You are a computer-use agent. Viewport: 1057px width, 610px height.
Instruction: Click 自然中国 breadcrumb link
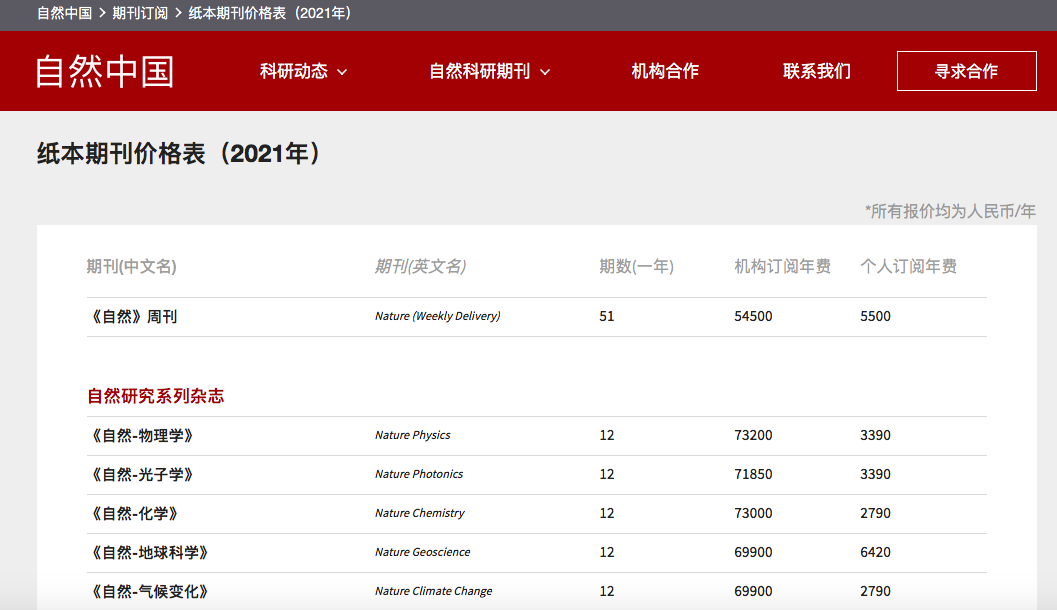pyautogui.click(x=64, y=14)
